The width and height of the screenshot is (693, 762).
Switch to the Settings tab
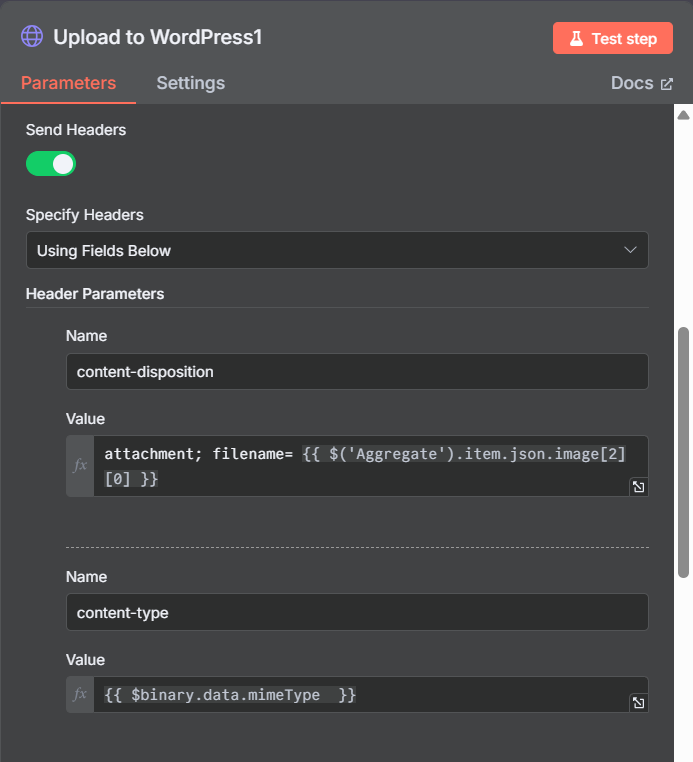191,83
